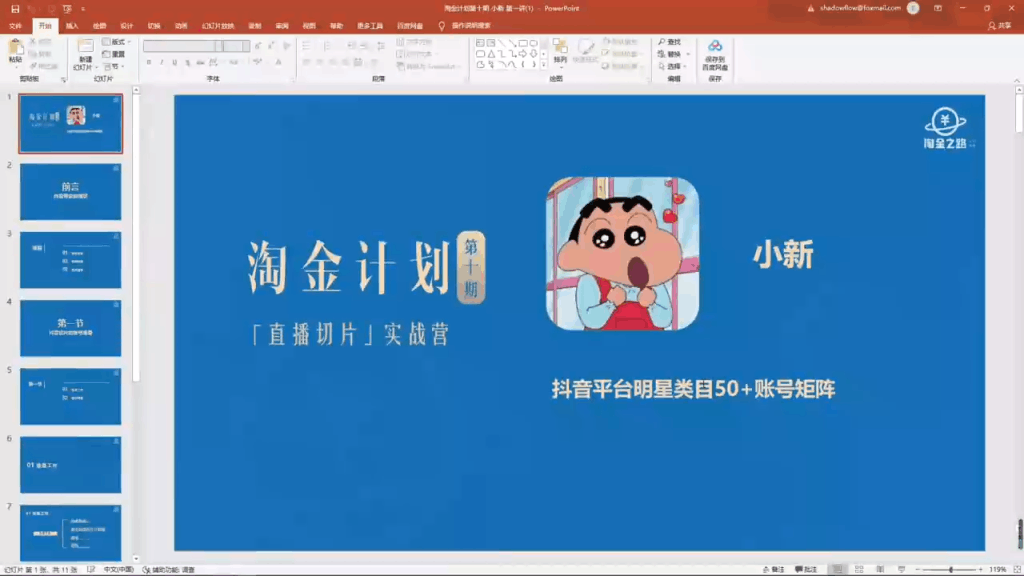
Task: Open the Select (选择) dropdown
Action: 673,67
